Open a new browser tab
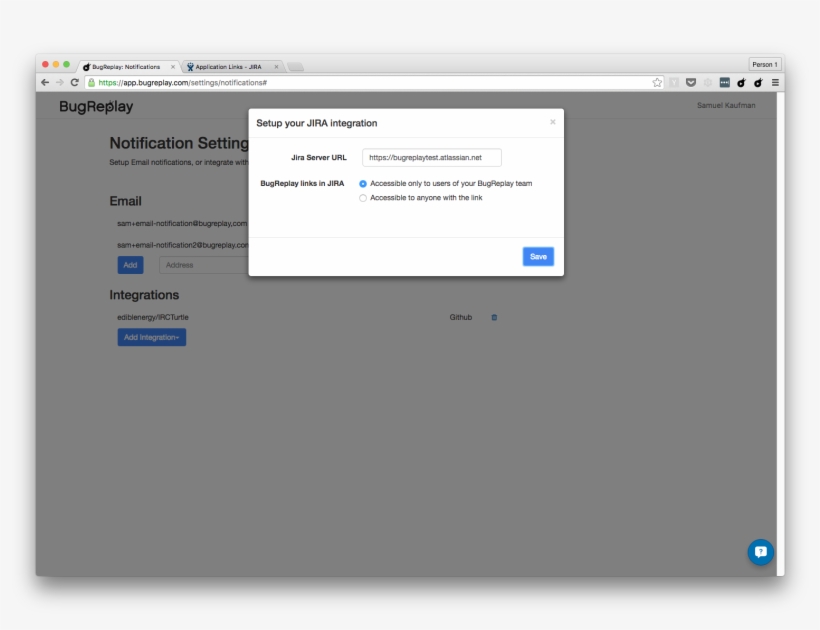This screenshot has width=820, height=630. pyautogui.click(x=295, y=67)
